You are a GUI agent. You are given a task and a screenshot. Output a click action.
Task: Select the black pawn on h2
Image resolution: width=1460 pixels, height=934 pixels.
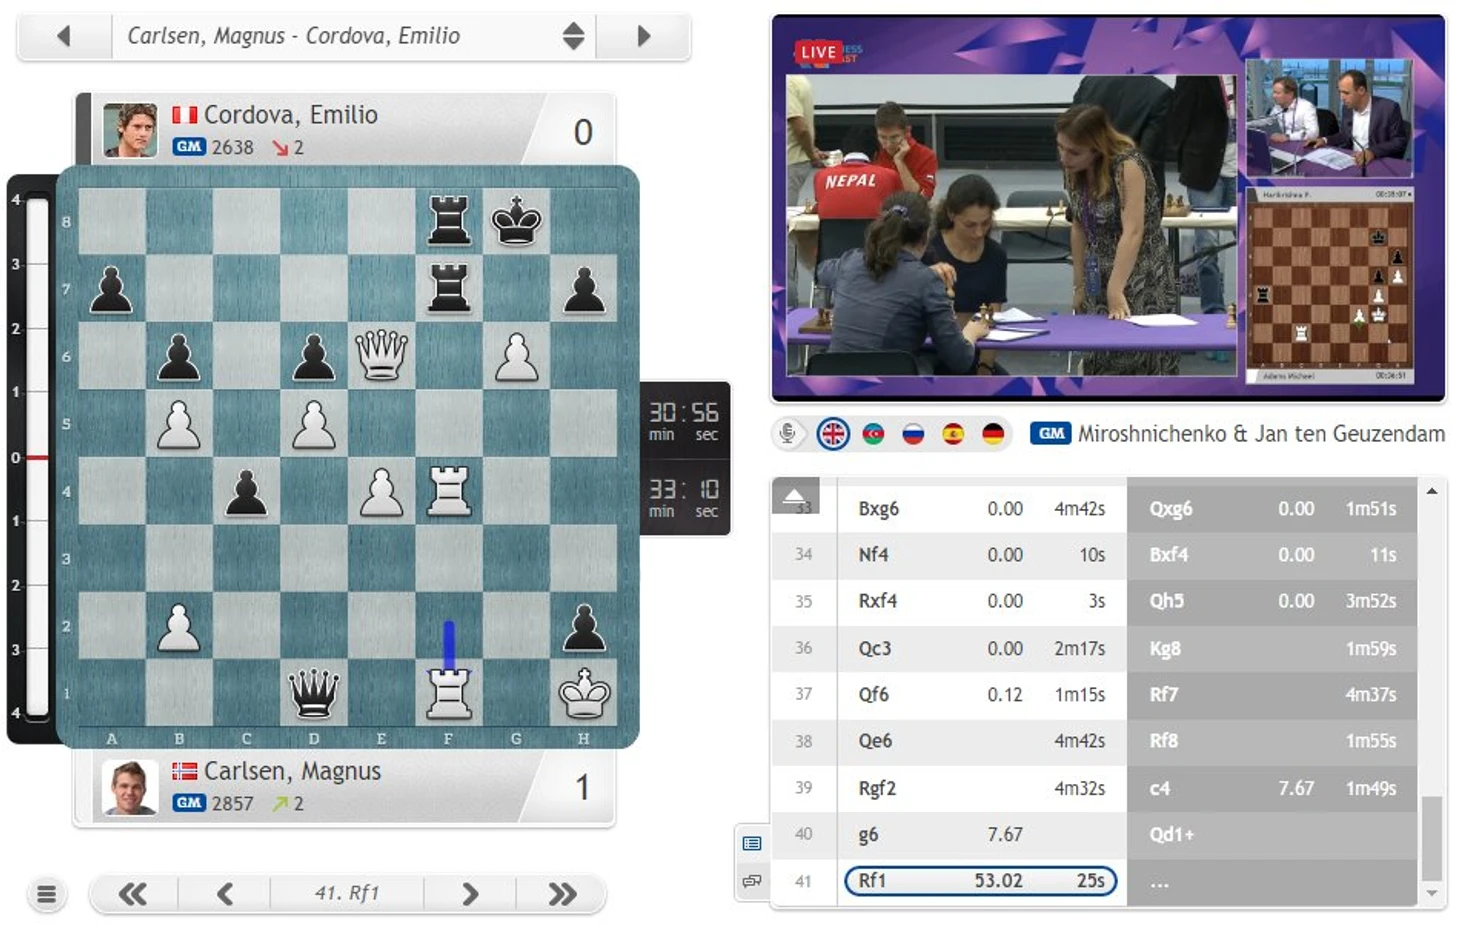click(584, 625)
